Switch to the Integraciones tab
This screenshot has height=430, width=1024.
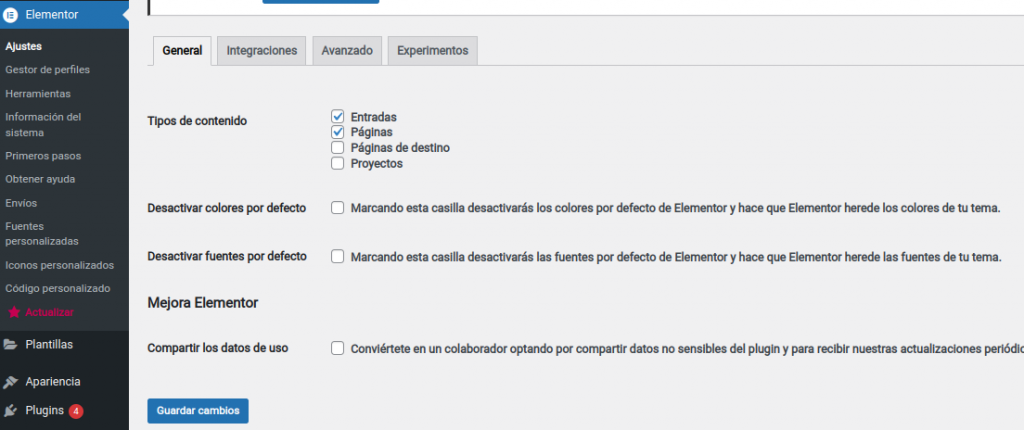[x=261, y=51]
